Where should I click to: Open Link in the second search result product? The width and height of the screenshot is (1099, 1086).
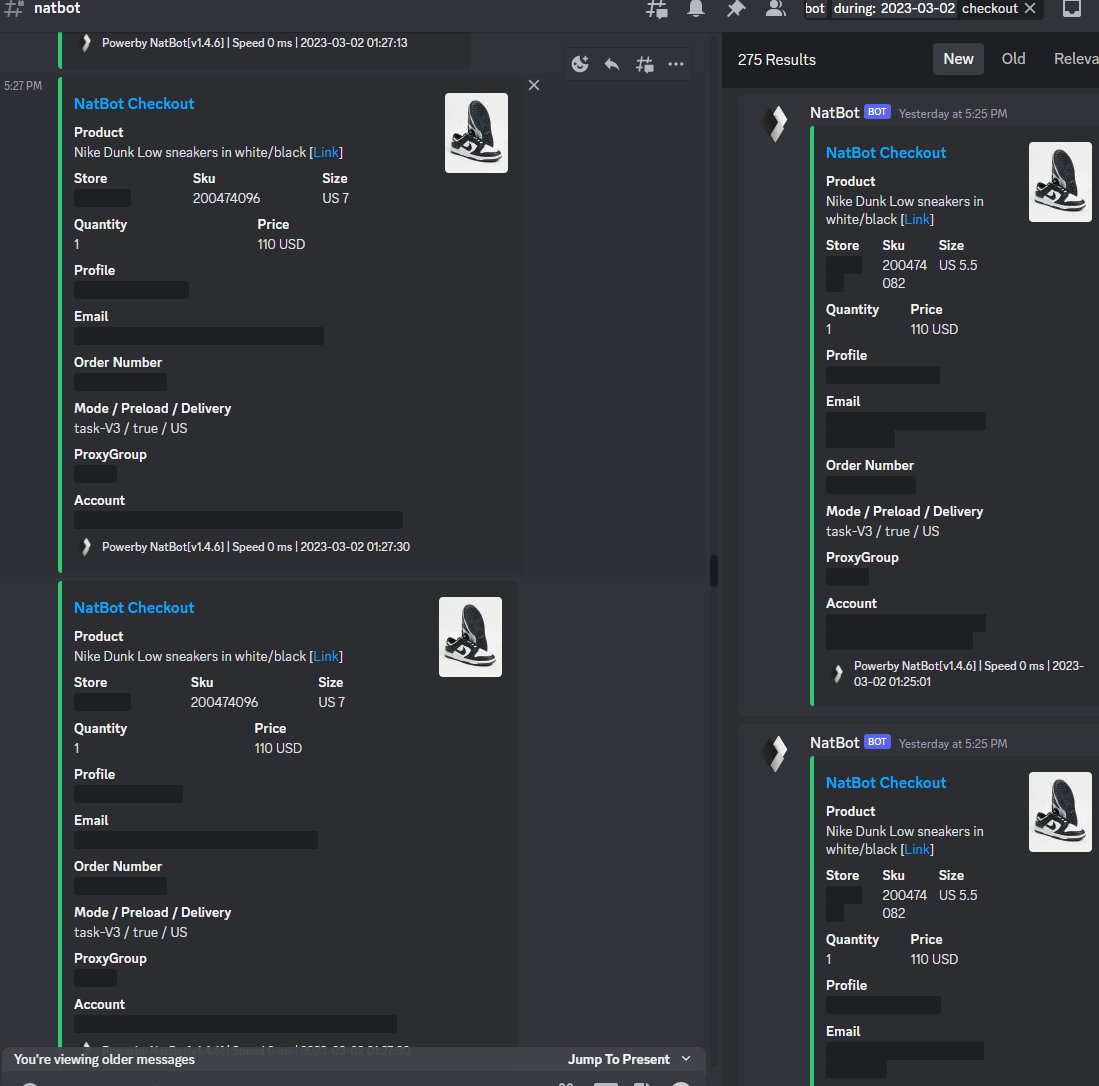[x=917, y=850]
